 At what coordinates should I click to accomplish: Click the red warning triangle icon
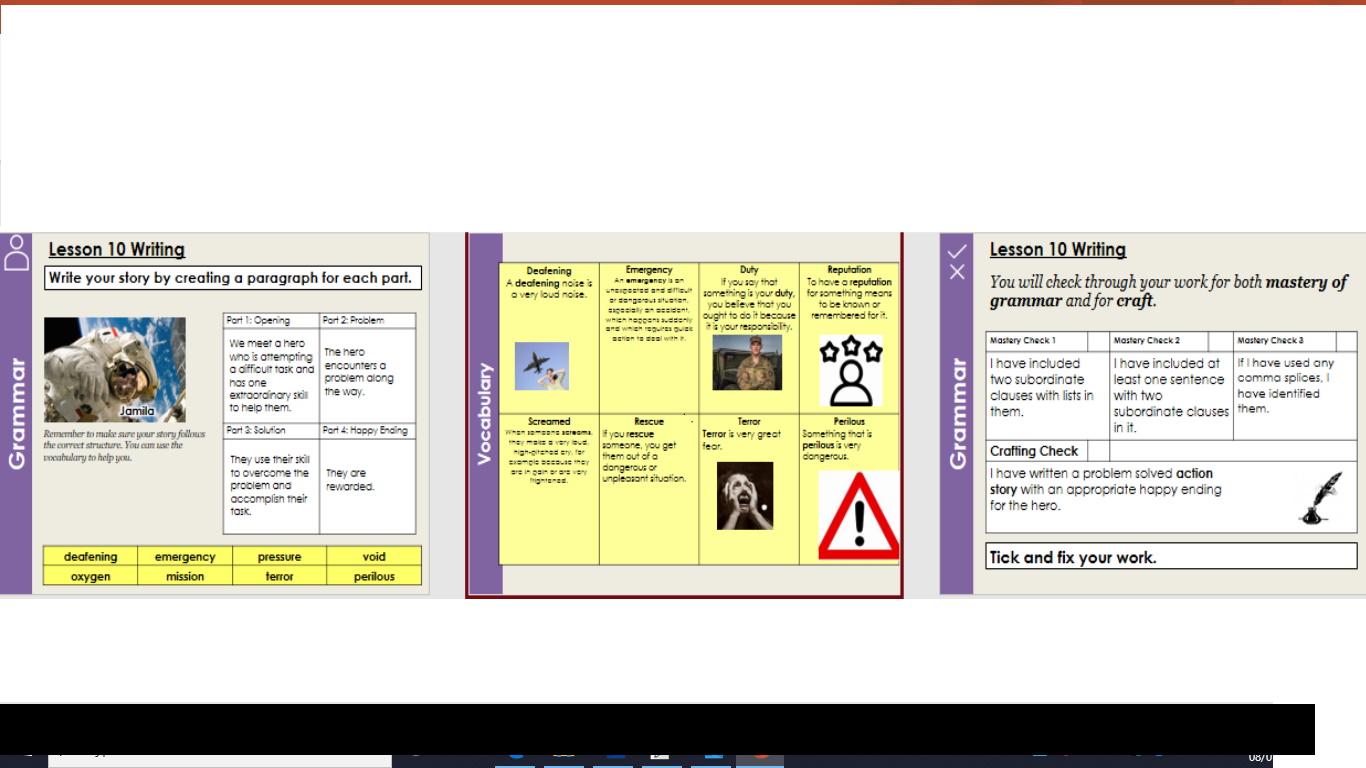pyautogui.click(x=858, y=516)
